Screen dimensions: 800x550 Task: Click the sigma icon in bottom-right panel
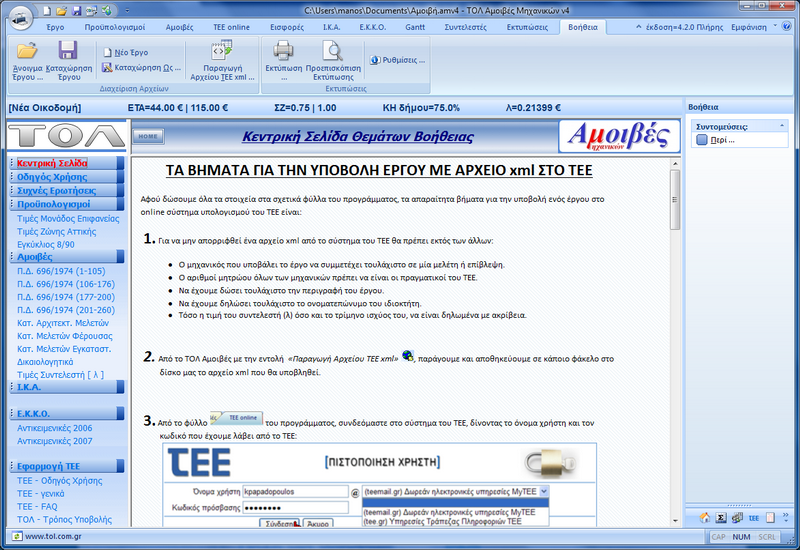point(720,517)
